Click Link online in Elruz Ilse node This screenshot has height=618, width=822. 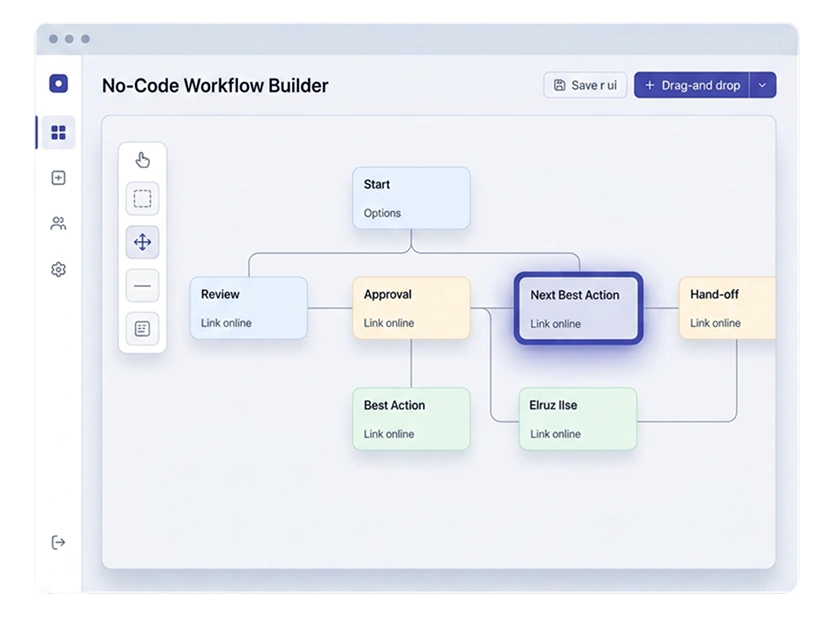tap(555, 434)
